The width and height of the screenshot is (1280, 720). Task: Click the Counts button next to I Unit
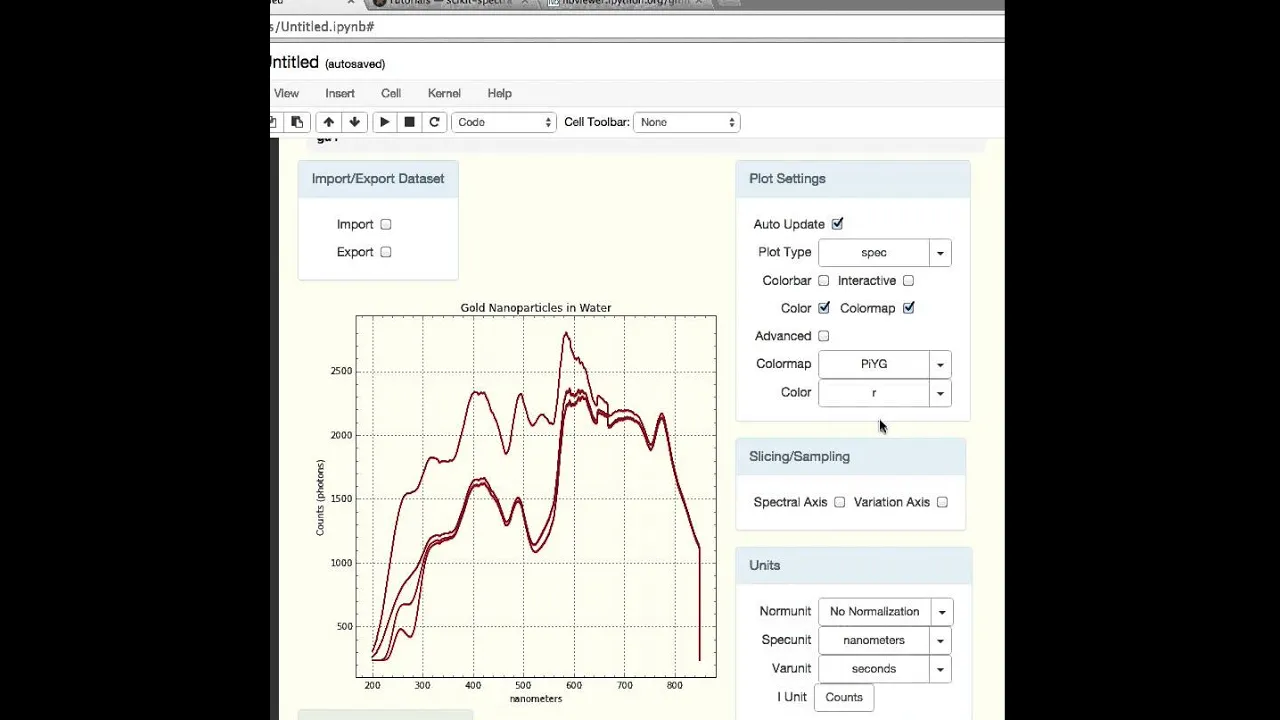(x=844, y=697)
